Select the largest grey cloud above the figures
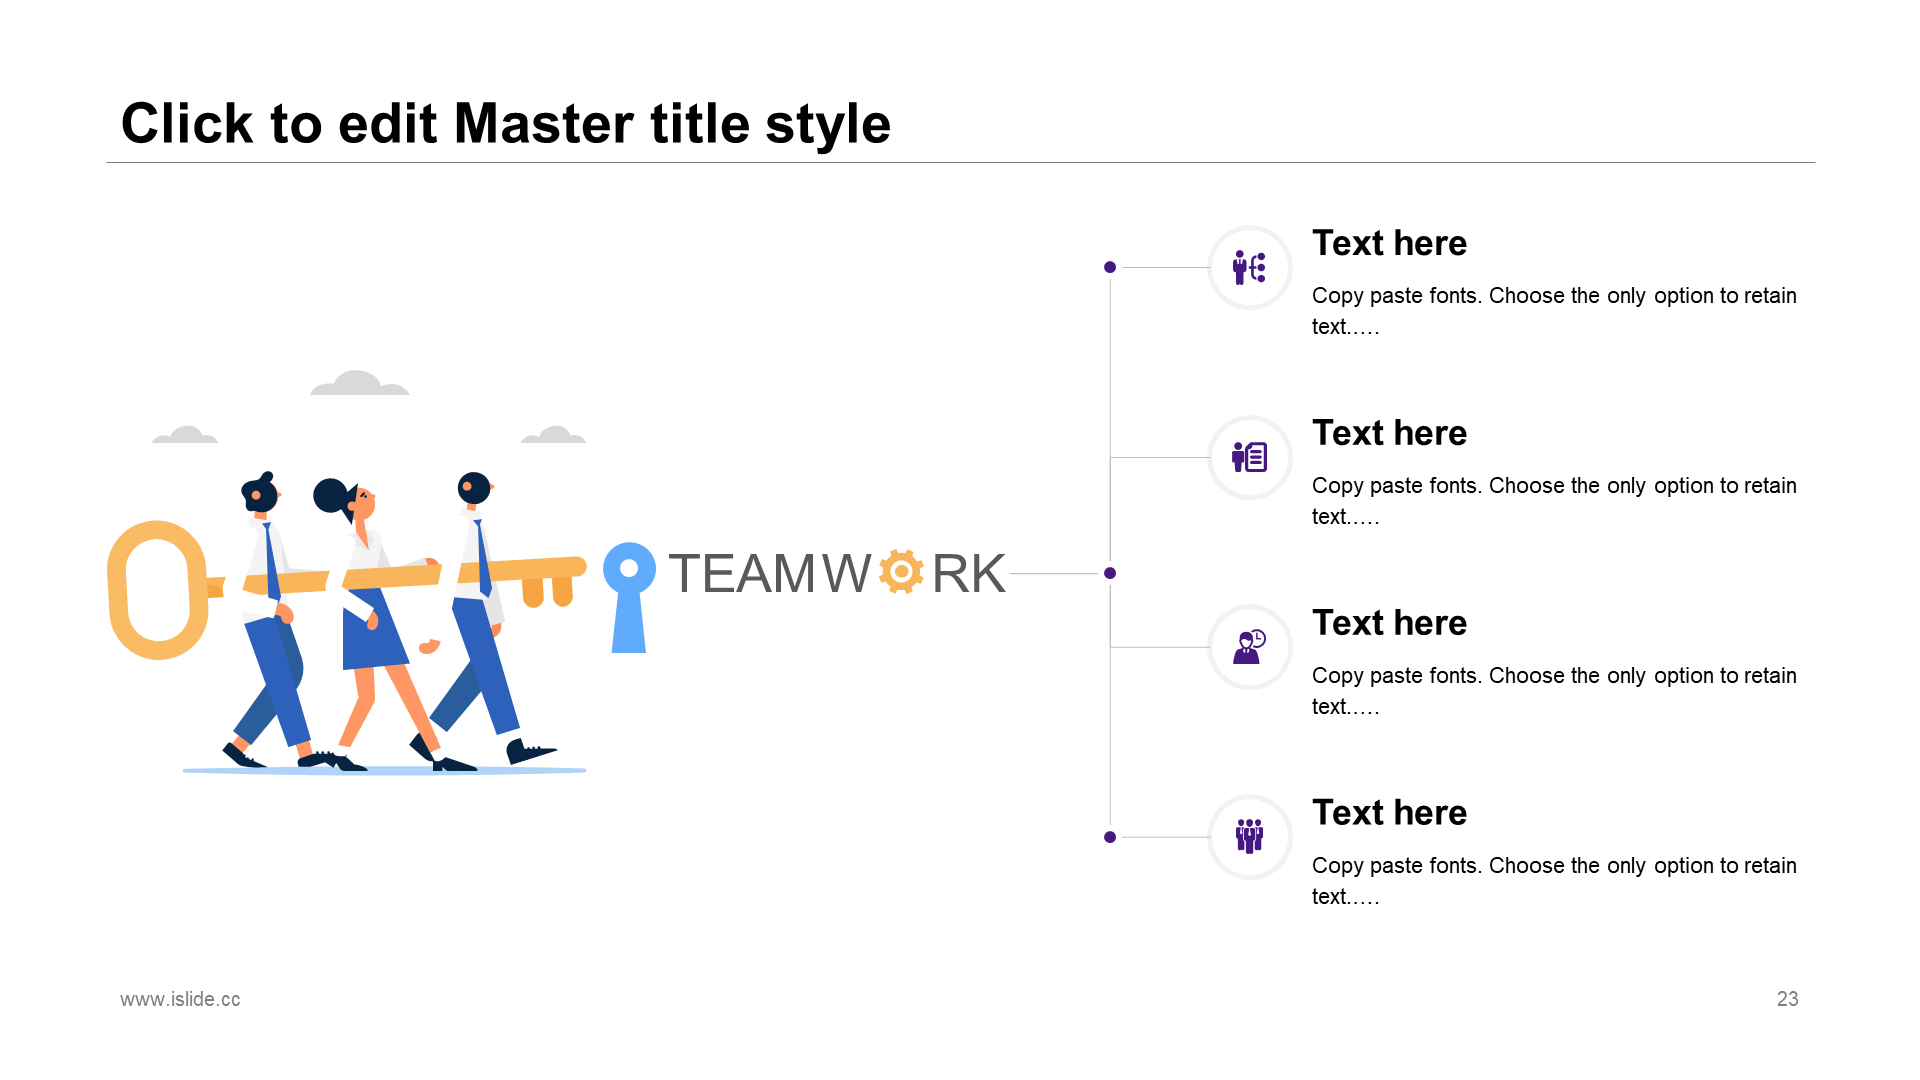Image resolution: width=1920 pixels, height=1080 pixels. click(x=359, y=383)
